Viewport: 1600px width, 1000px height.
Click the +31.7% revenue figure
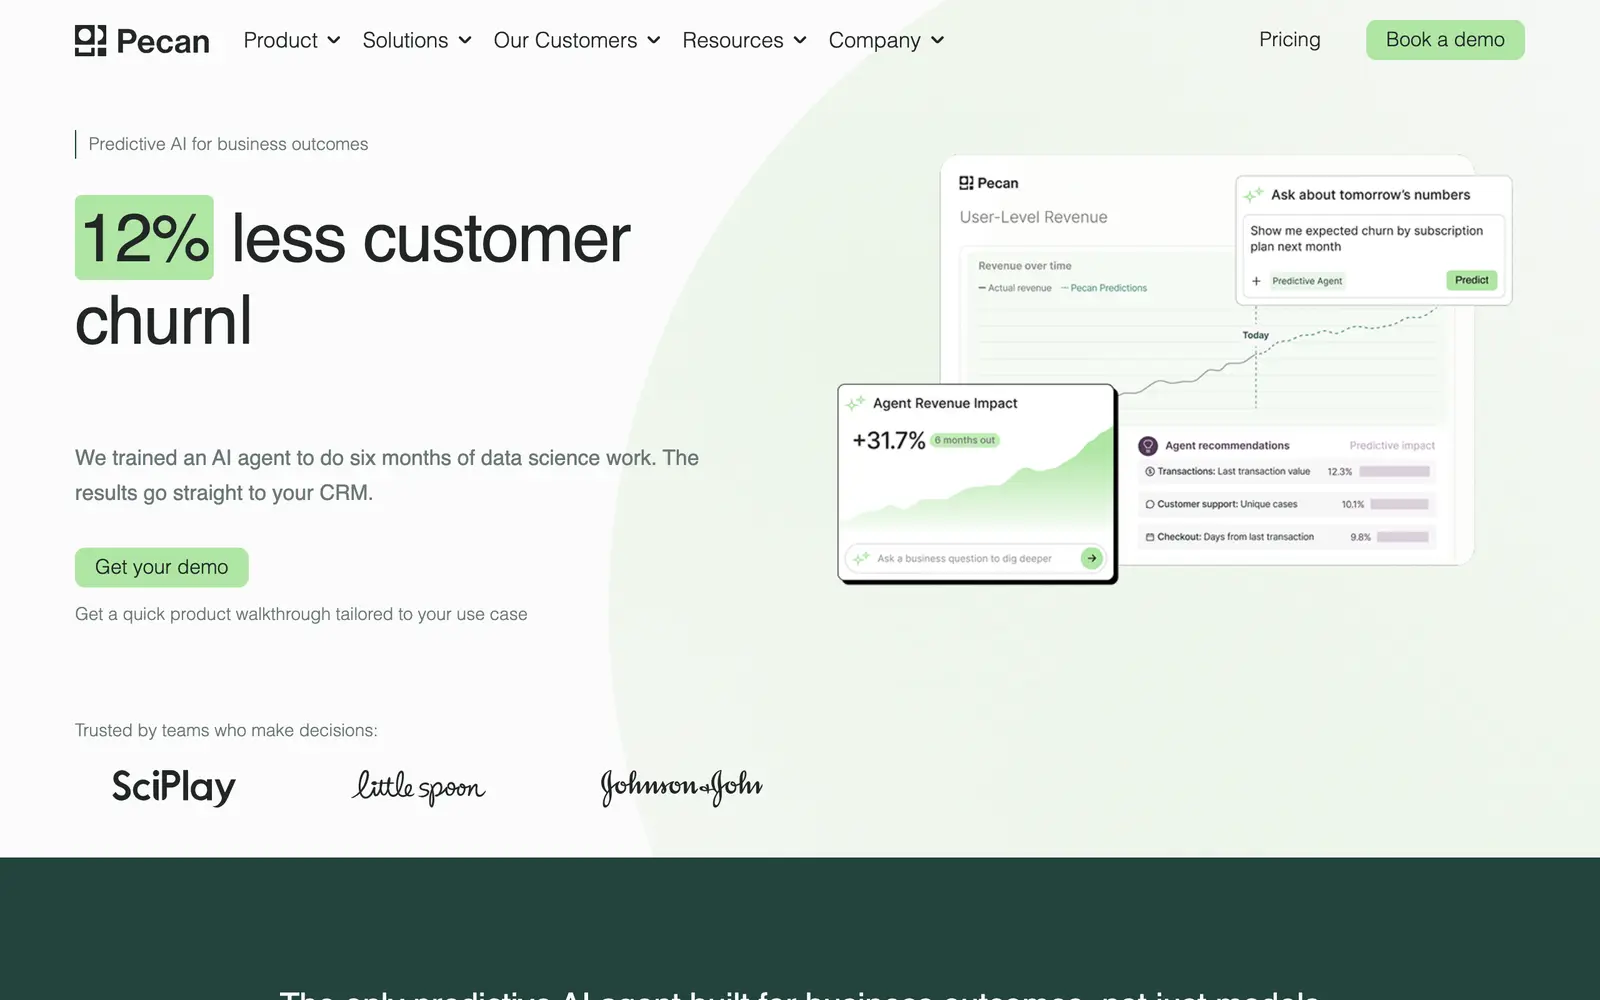[x=888, y=441]
